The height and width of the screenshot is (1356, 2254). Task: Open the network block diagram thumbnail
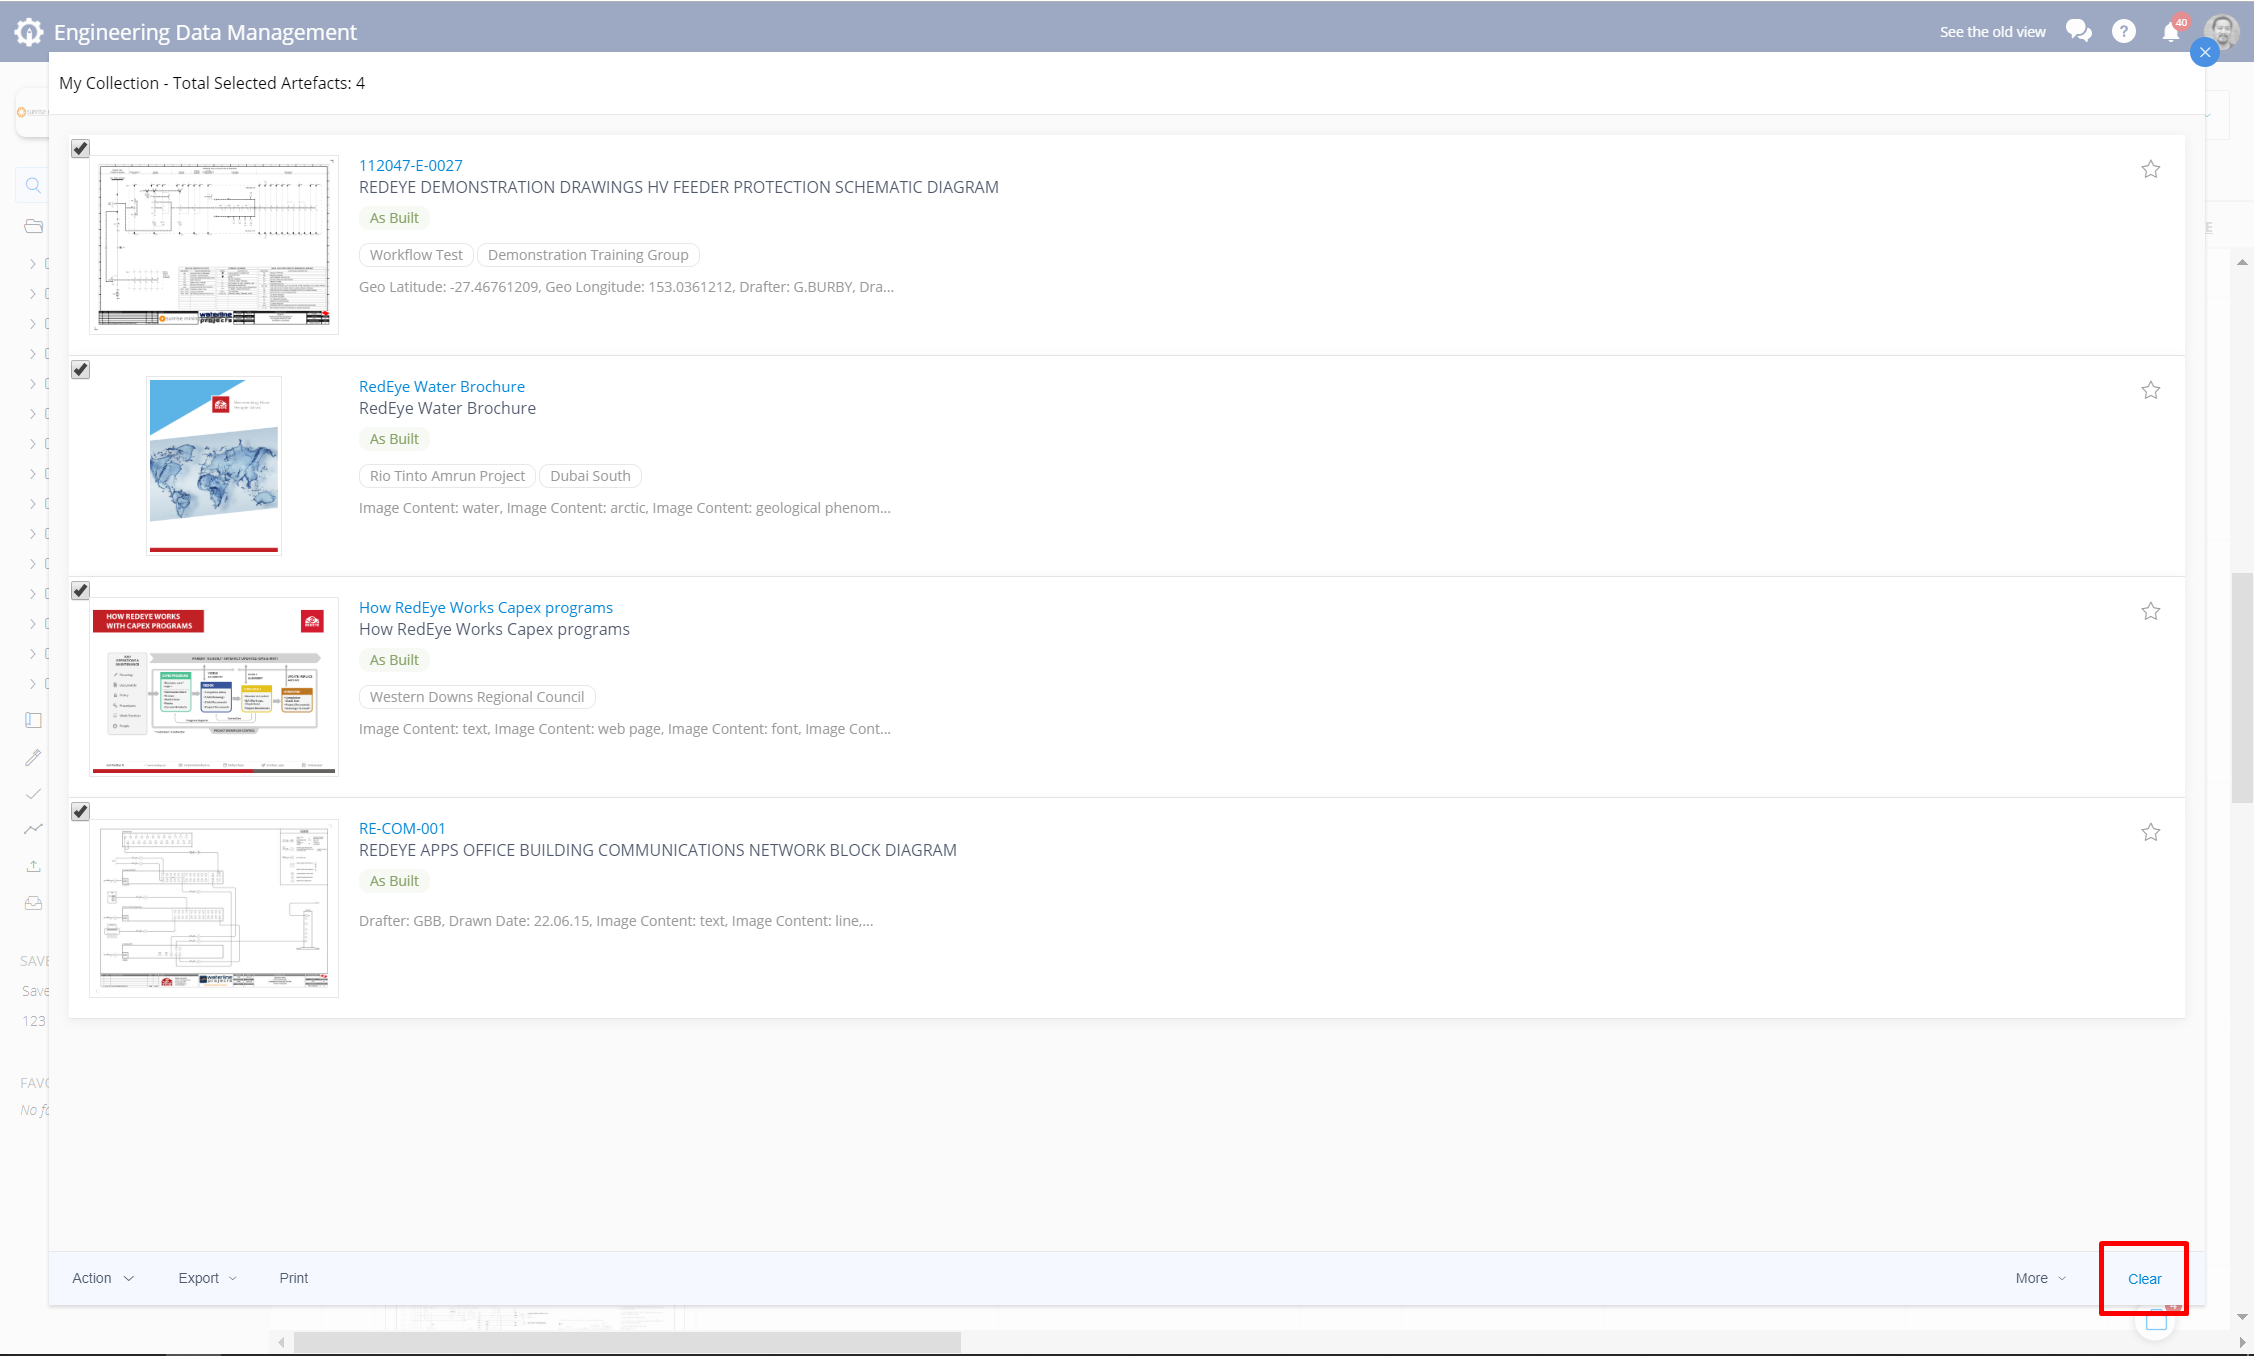tap(214, 908)
